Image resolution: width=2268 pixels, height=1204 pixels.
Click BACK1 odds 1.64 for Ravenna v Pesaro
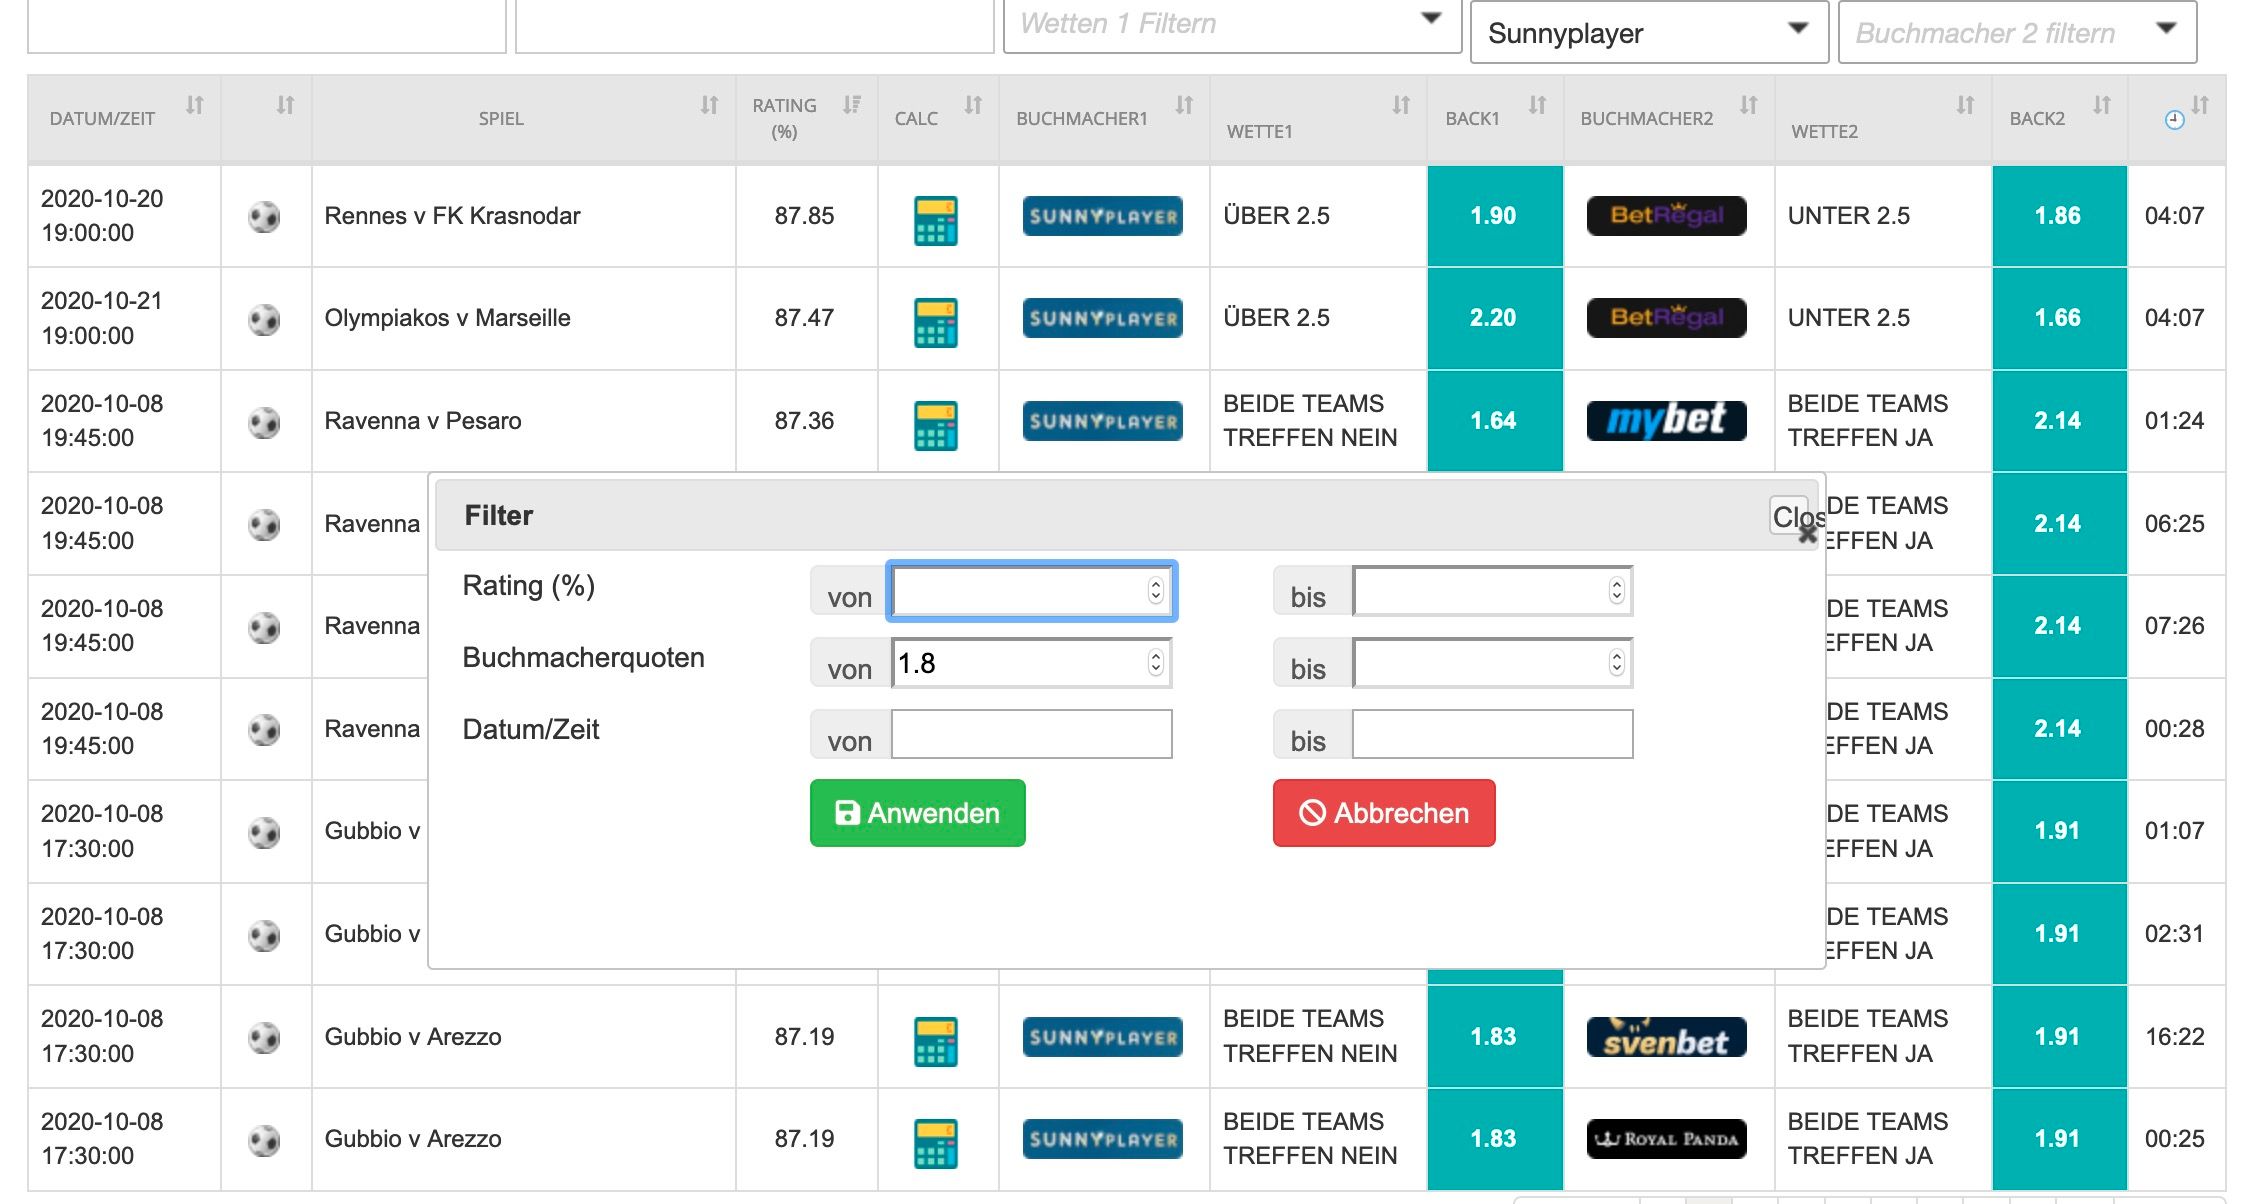coord(1494,421)
